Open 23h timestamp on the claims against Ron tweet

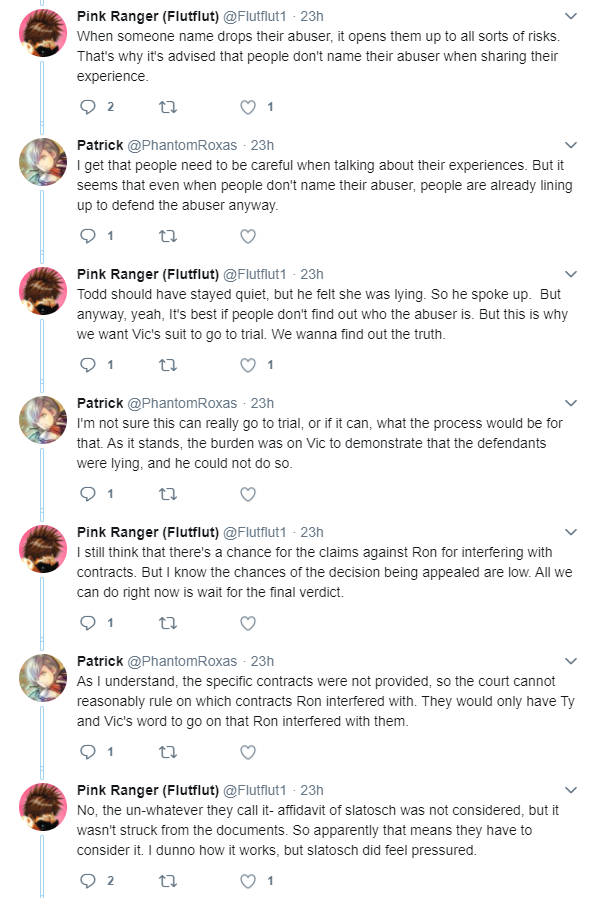[312, 532]
